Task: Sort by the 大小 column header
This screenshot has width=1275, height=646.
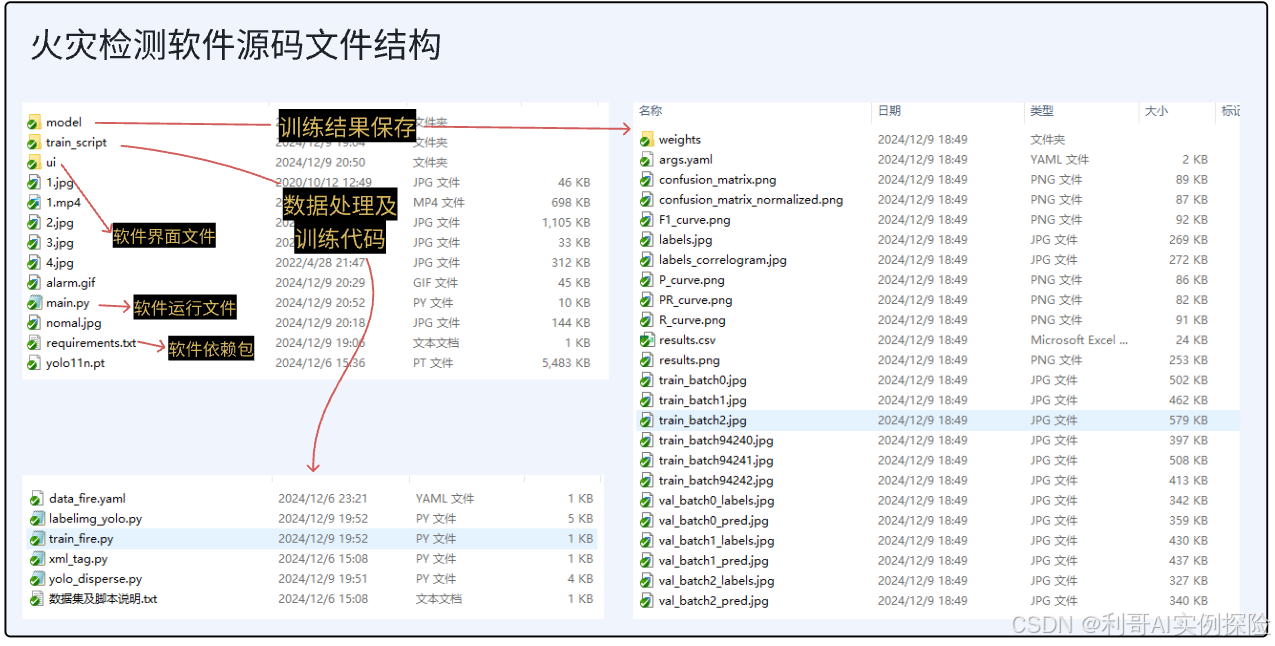Action: click(x=1156, y=111)
